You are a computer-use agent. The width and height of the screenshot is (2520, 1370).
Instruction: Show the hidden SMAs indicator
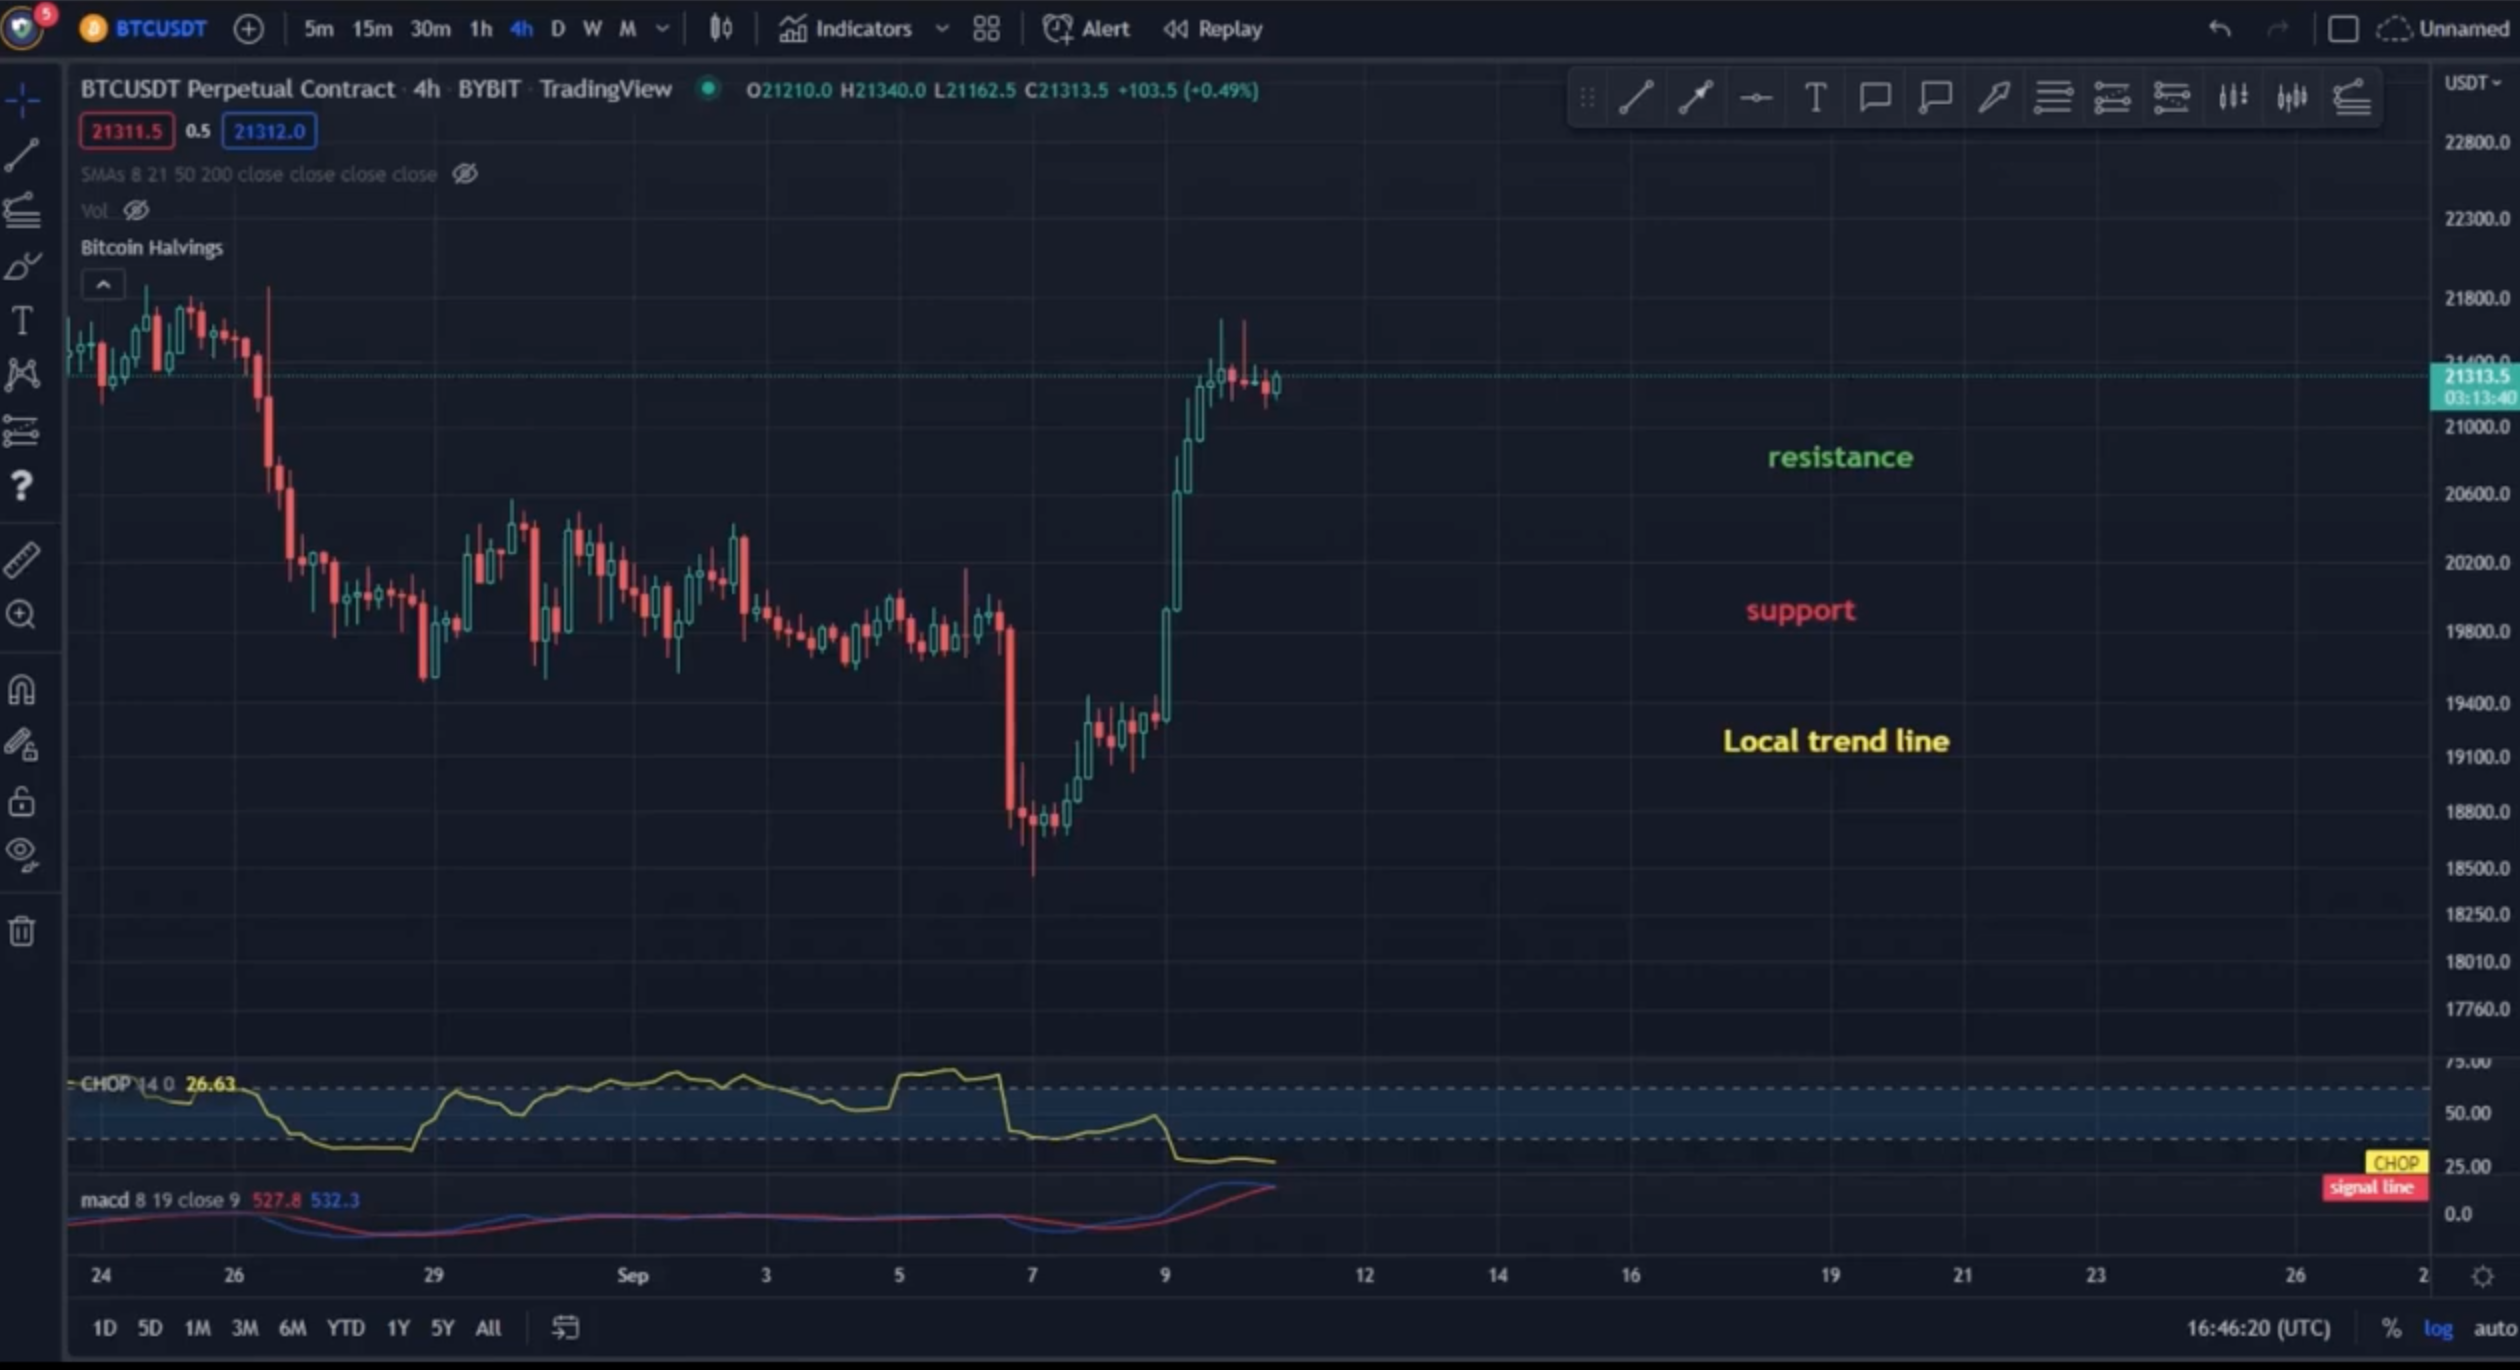coord(464,174)
